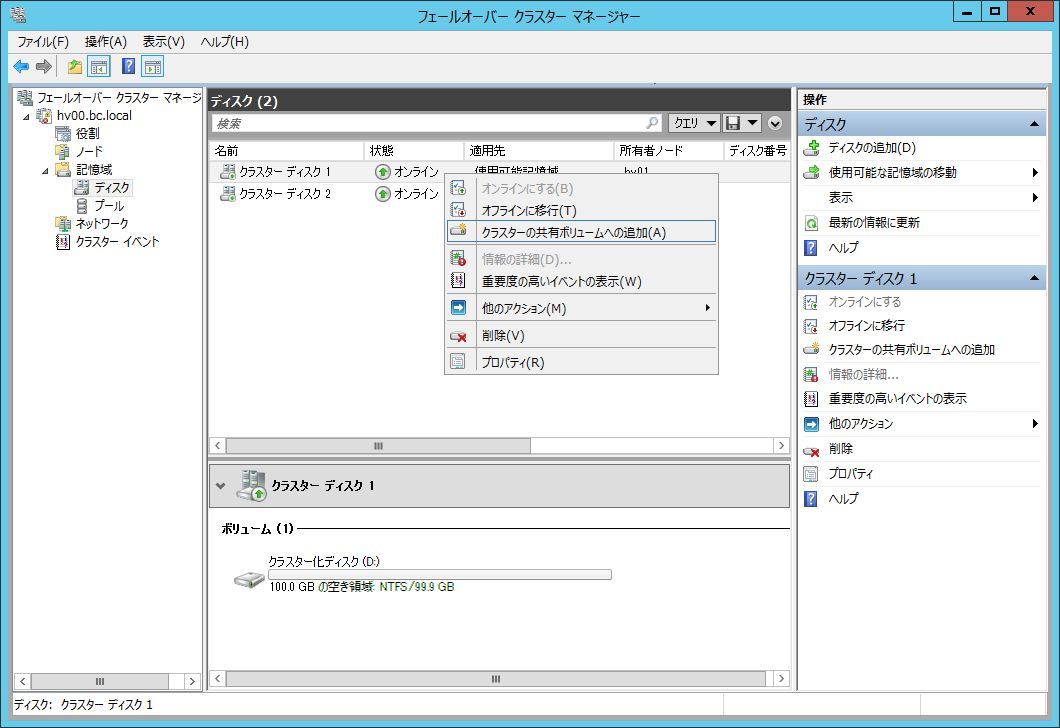Click the round expand chevron beside search

(775, 123)
